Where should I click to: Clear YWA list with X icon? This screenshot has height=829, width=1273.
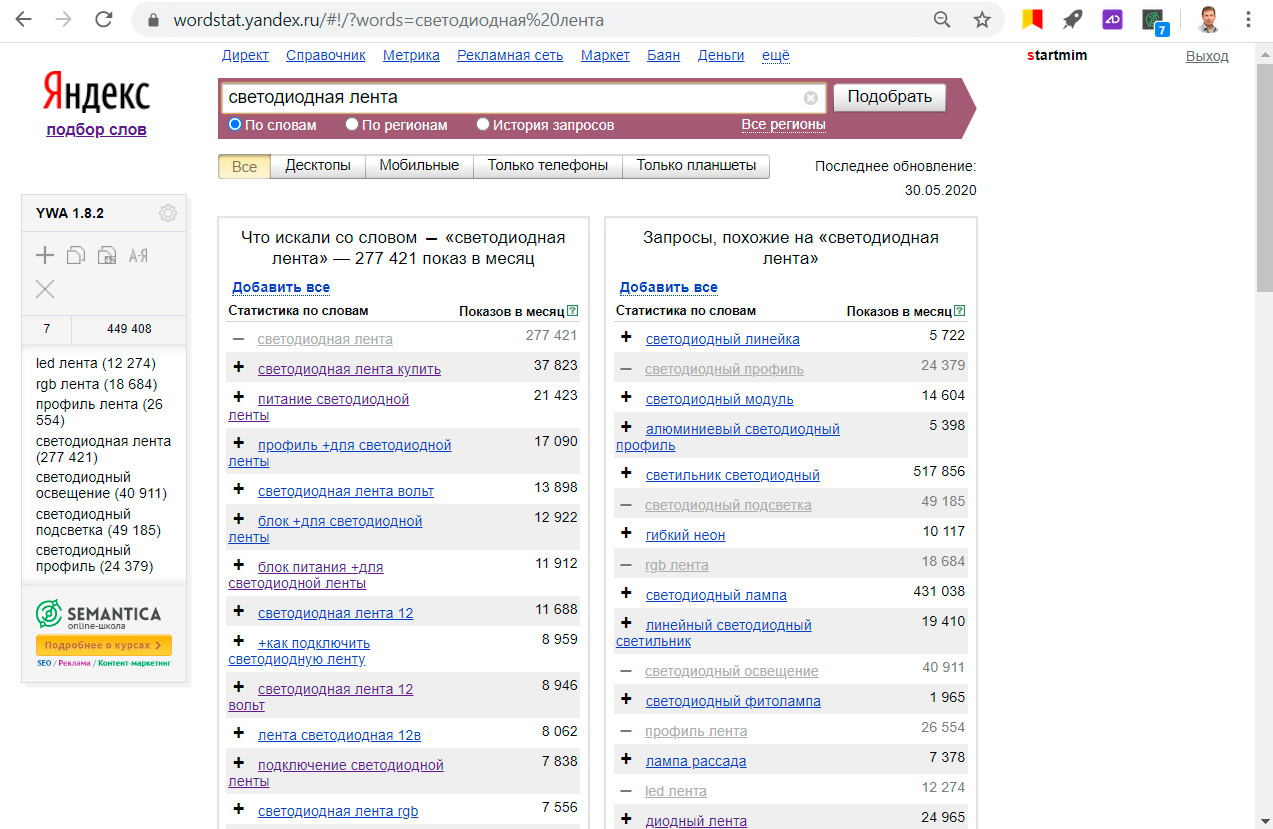(45, 289)
